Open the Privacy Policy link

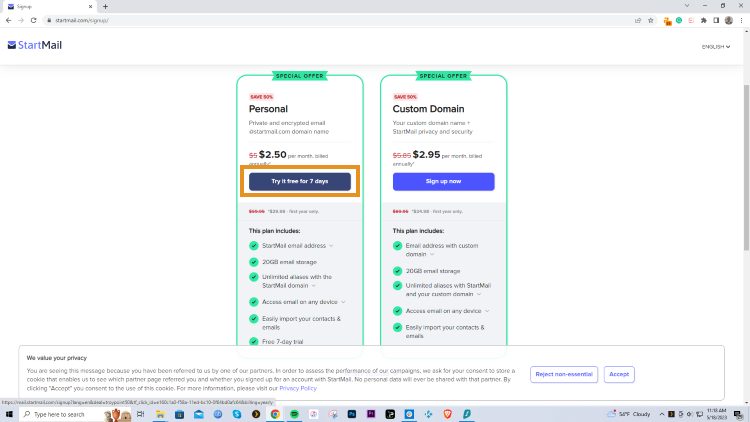pyautogui.click(x=298, y=388)
